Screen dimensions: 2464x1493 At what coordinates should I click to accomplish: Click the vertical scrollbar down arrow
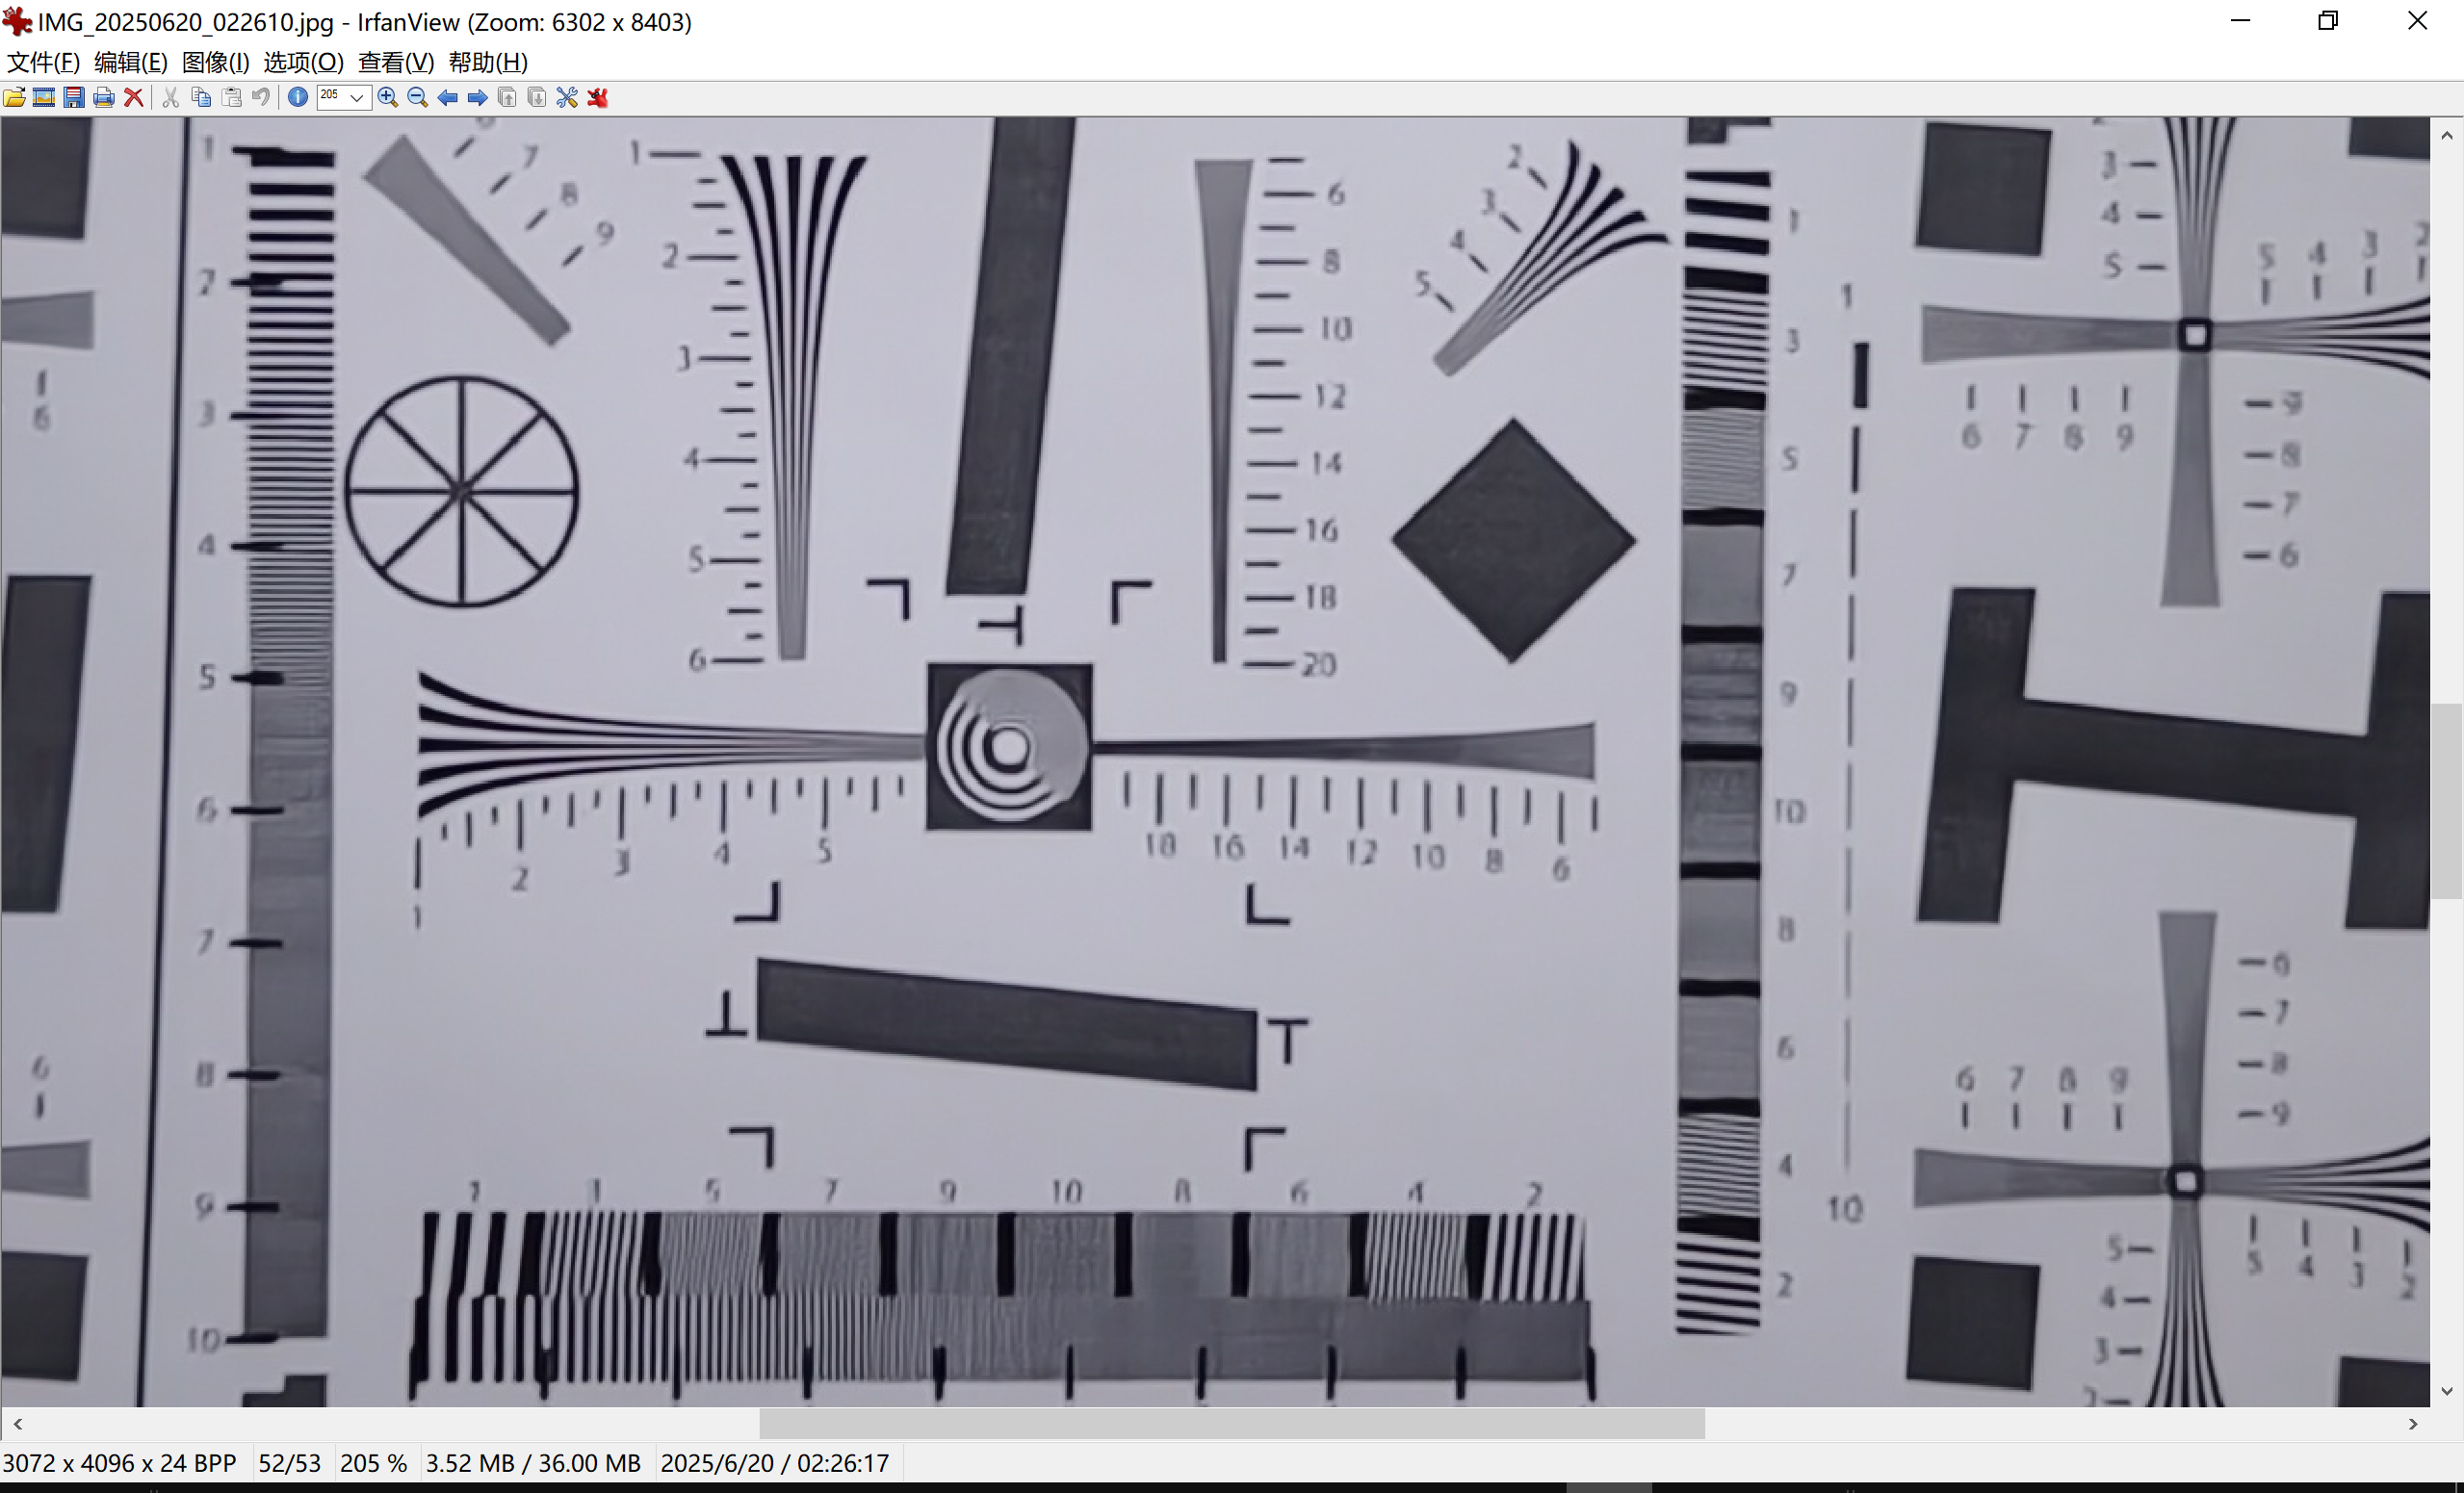[2446, 1391]
